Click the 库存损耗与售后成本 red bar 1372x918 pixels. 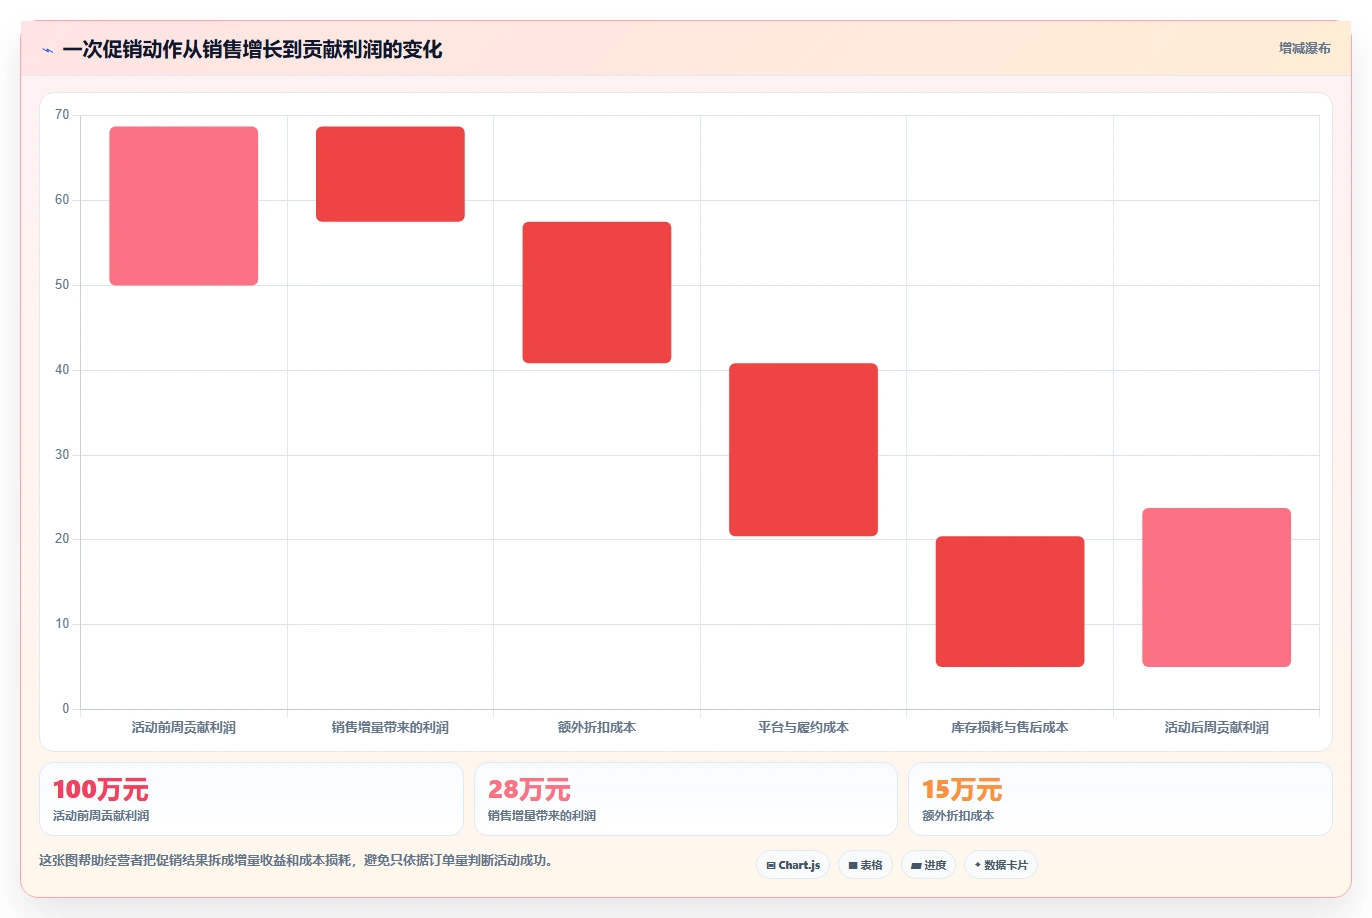pos(1010,601)
